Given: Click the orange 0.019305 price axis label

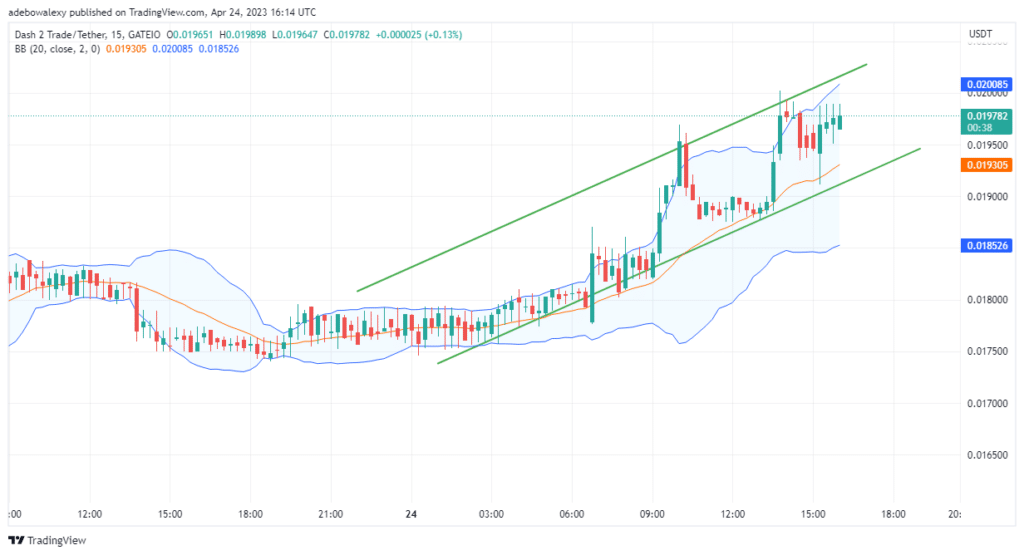Looking at the screenshot, I should tap(986, 165).
